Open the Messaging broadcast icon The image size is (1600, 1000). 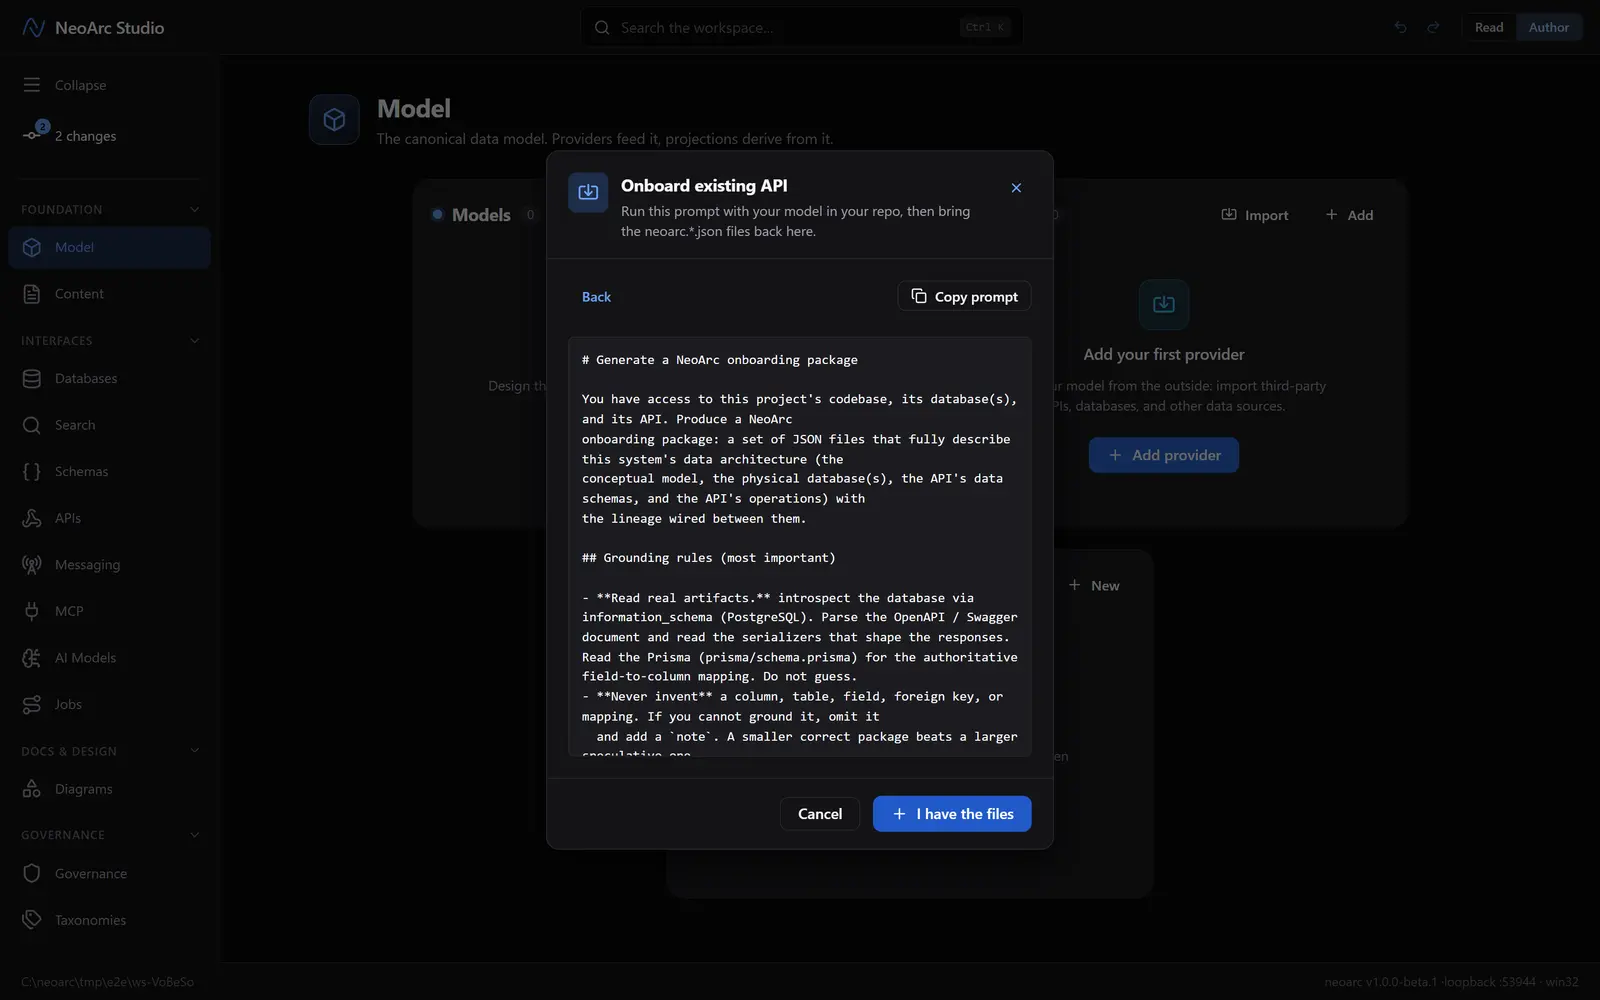tap(32, 564)
